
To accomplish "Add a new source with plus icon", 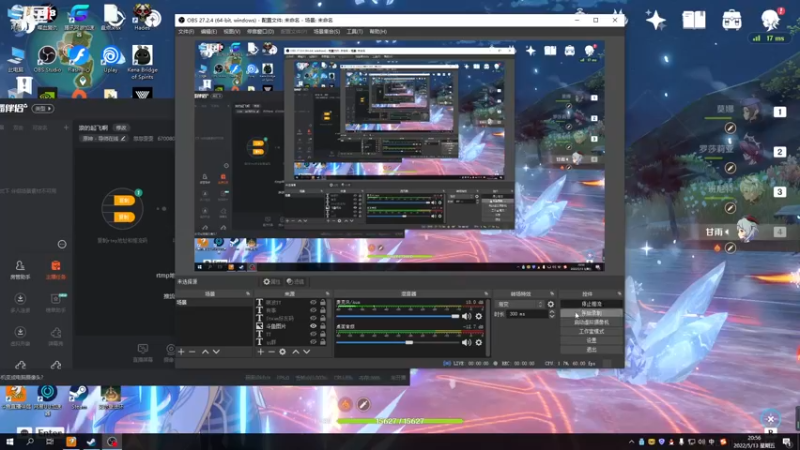I will click(261, 352).
